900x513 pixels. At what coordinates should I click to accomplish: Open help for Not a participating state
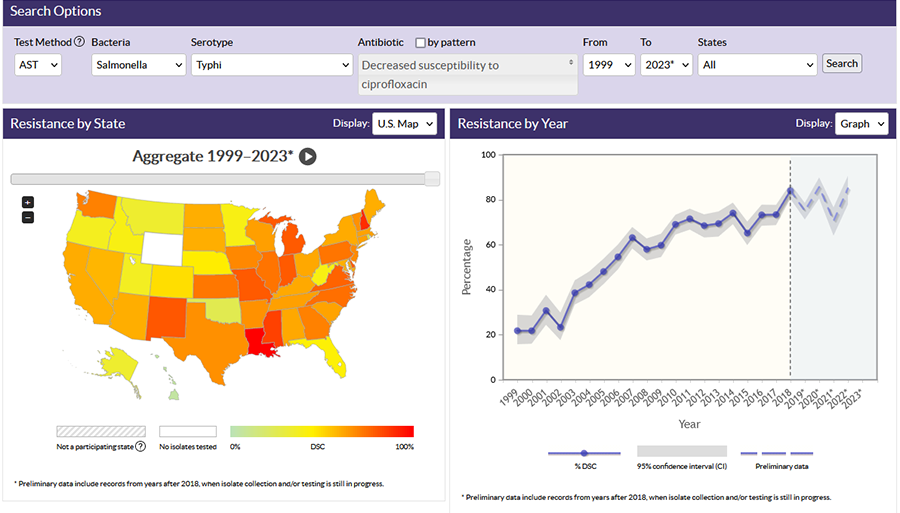(x=140, y=447)
